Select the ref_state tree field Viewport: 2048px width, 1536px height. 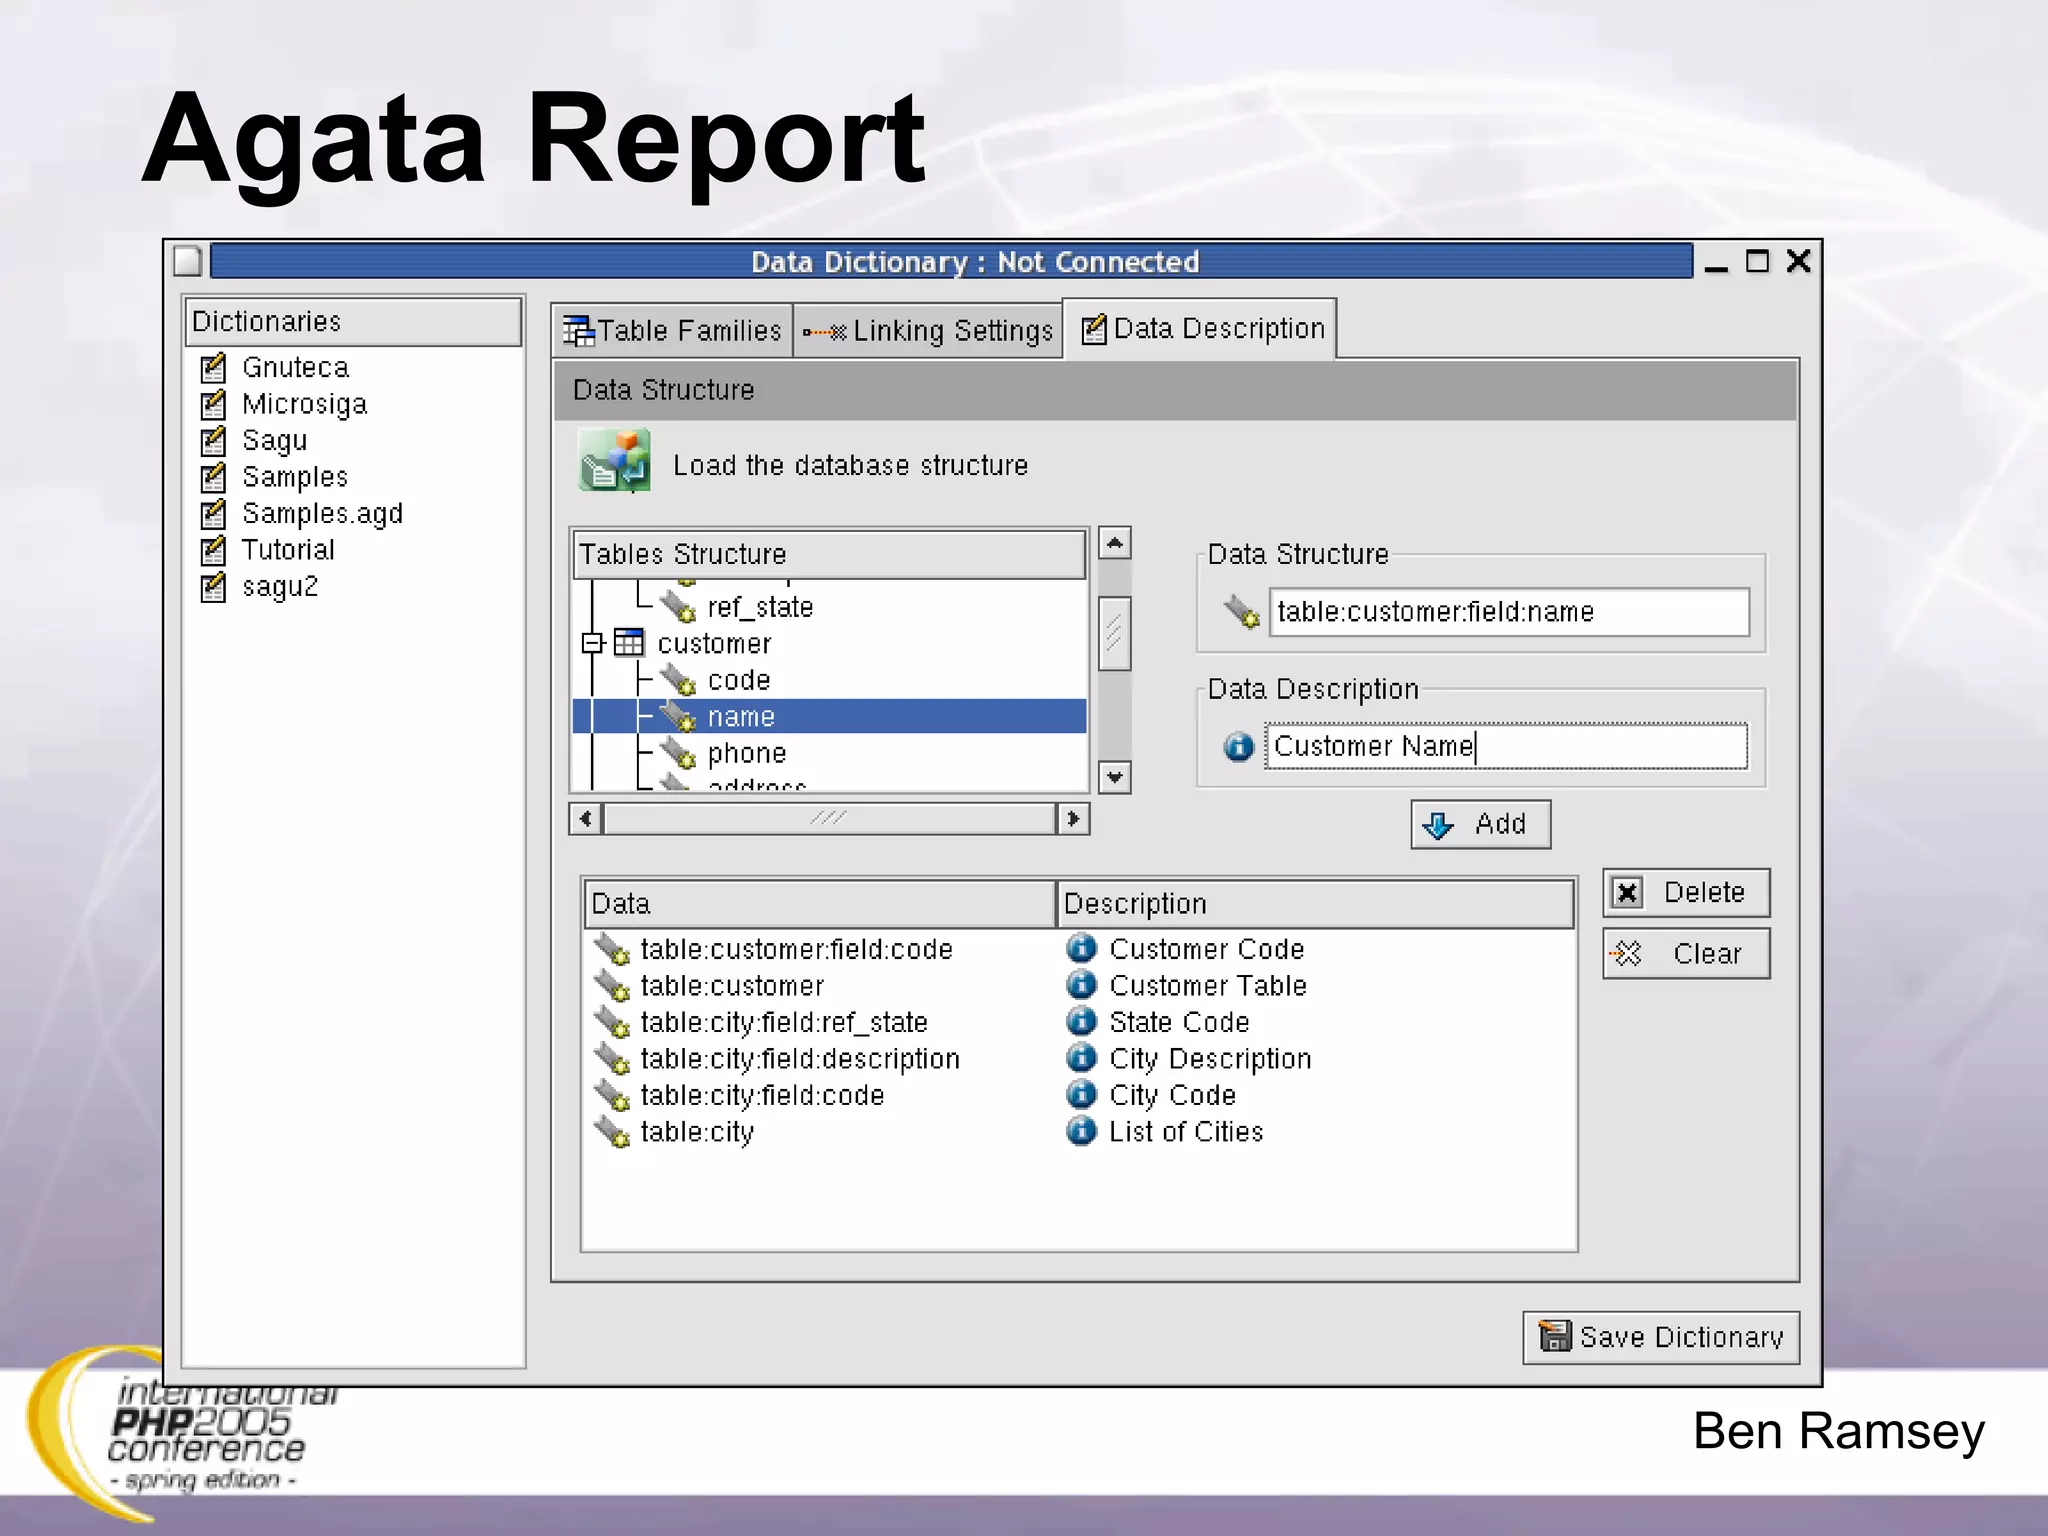click(760, 607)
